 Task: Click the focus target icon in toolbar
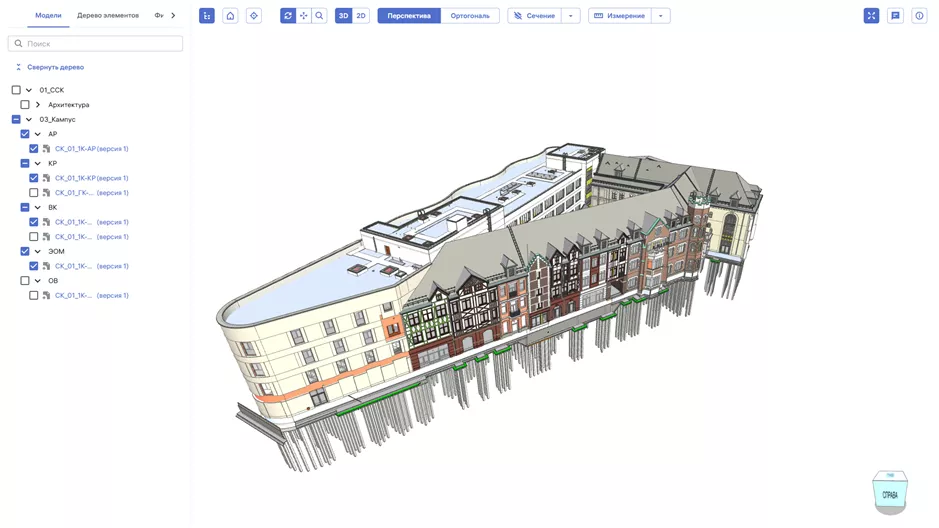pos(254,16)
